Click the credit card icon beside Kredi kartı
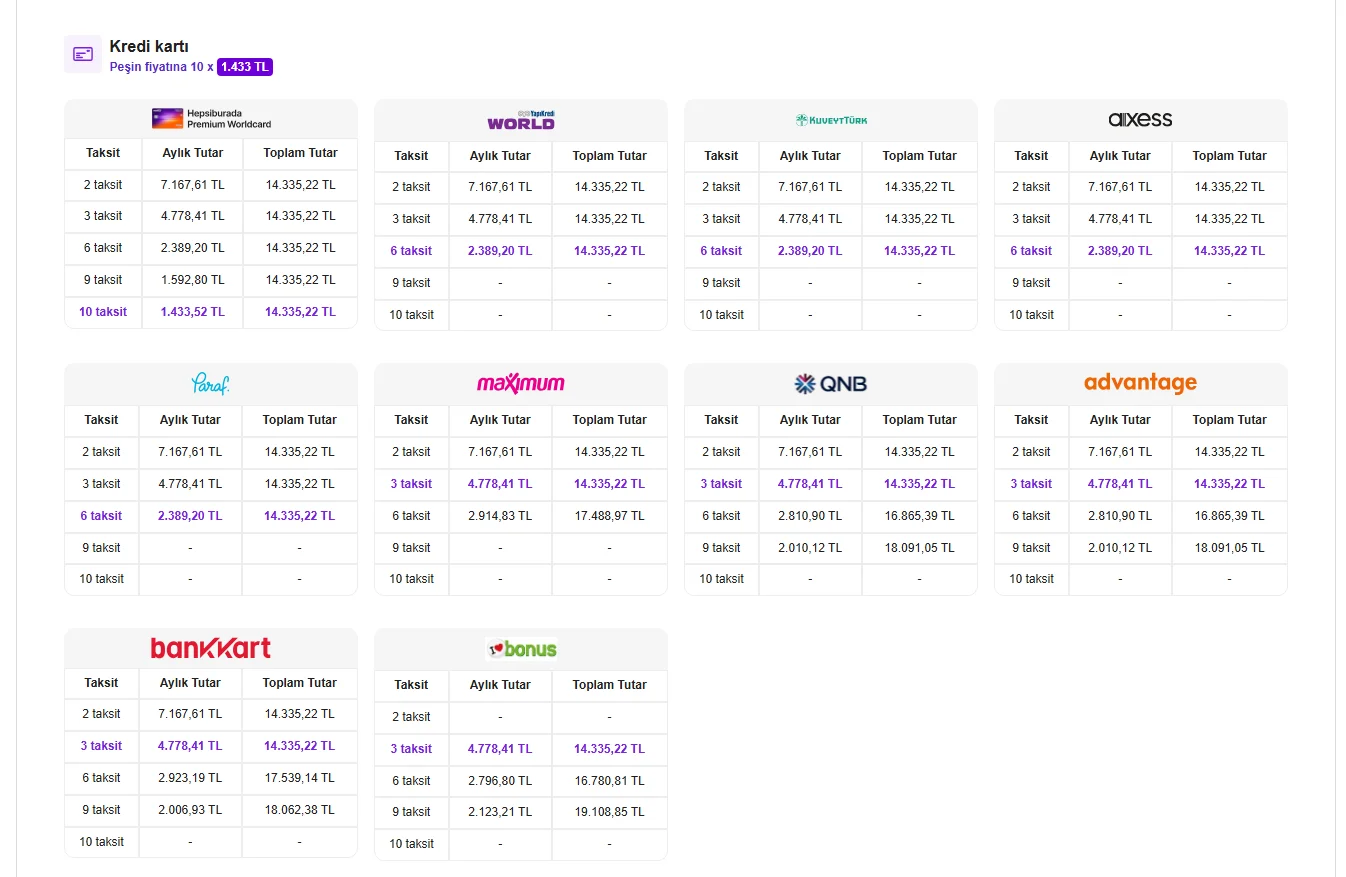Viewport: 1346px width, 877px height. tap(83, 54)
